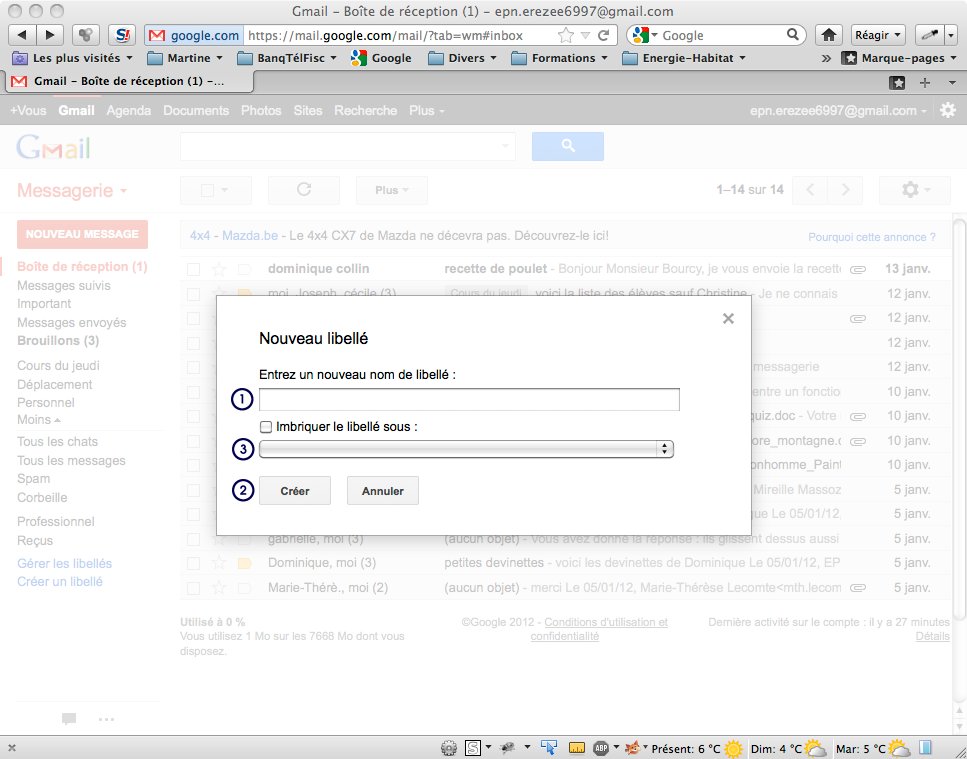The height and width of the screenshot is (759, 967).
Task: Click the eyedropper tool icon in the browser toolbar
Action: (930, 35)
